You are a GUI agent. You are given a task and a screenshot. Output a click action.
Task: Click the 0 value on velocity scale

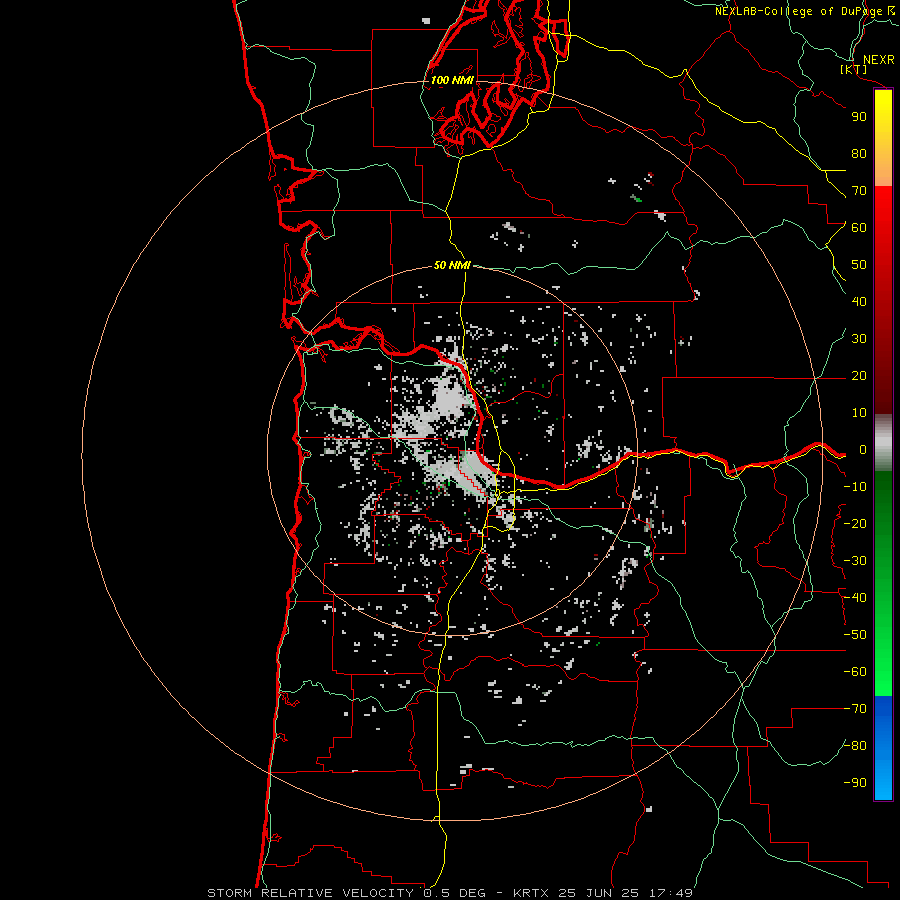click(x=863, y=450)
